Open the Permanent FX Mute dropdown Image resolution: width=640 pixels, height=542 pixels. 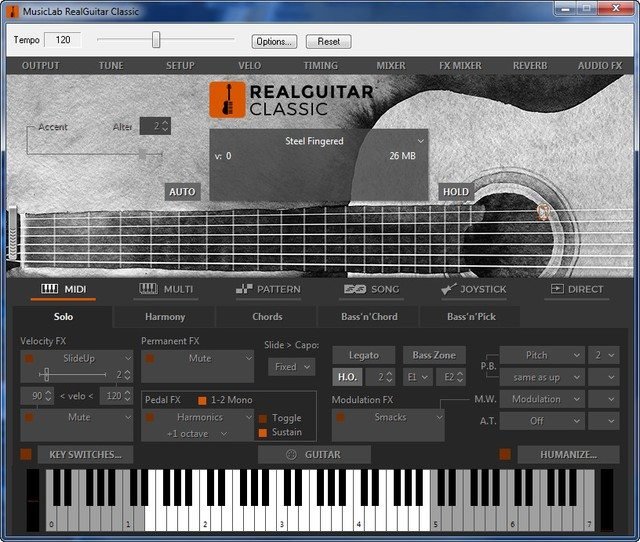(249, 358)
